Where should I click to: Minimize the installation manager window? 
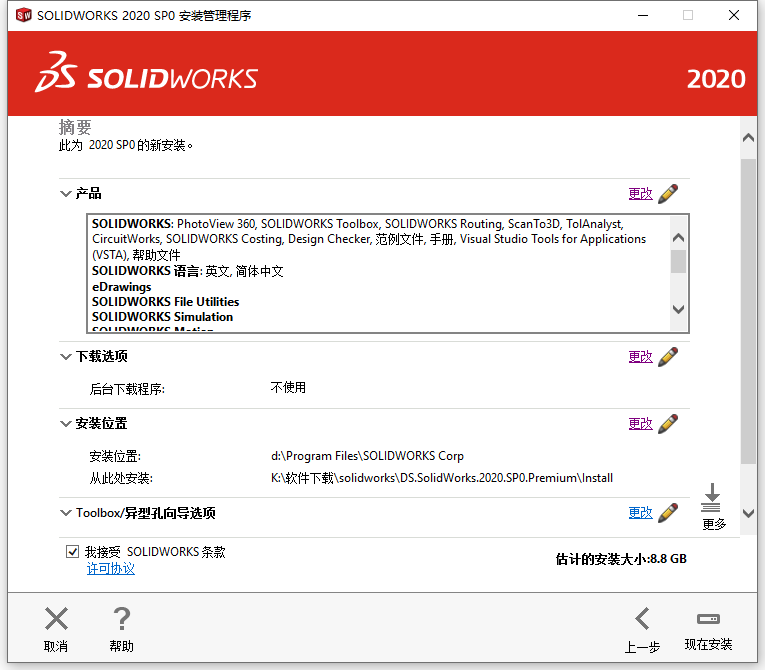tap(643, 16)
